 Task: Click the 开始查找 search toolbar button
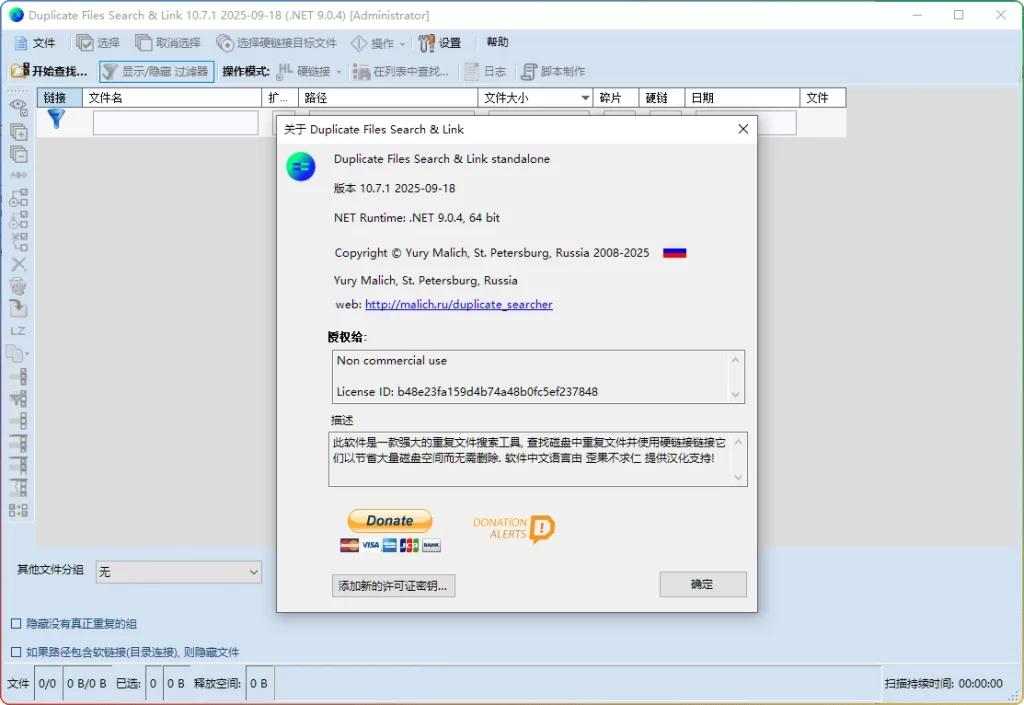pos(49,71)
